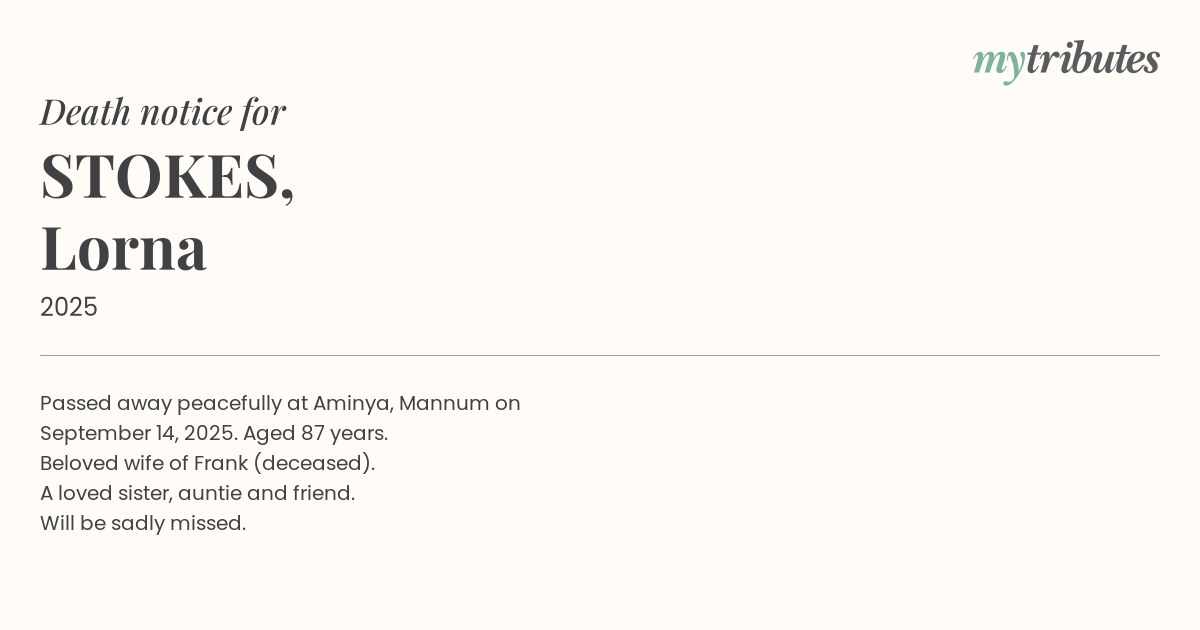
Task: Click the word "(deceased)"
Action: tap(314, 463)
